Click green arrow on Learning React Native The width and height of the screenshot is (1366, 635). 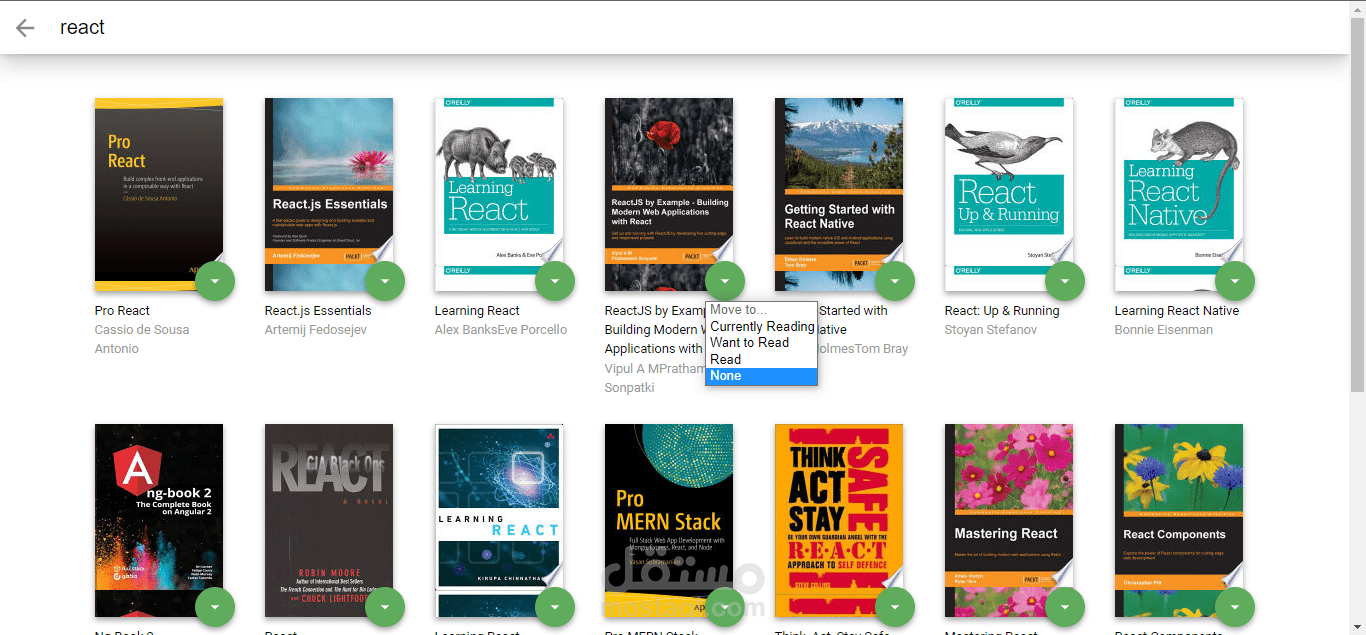(1235, 281)
